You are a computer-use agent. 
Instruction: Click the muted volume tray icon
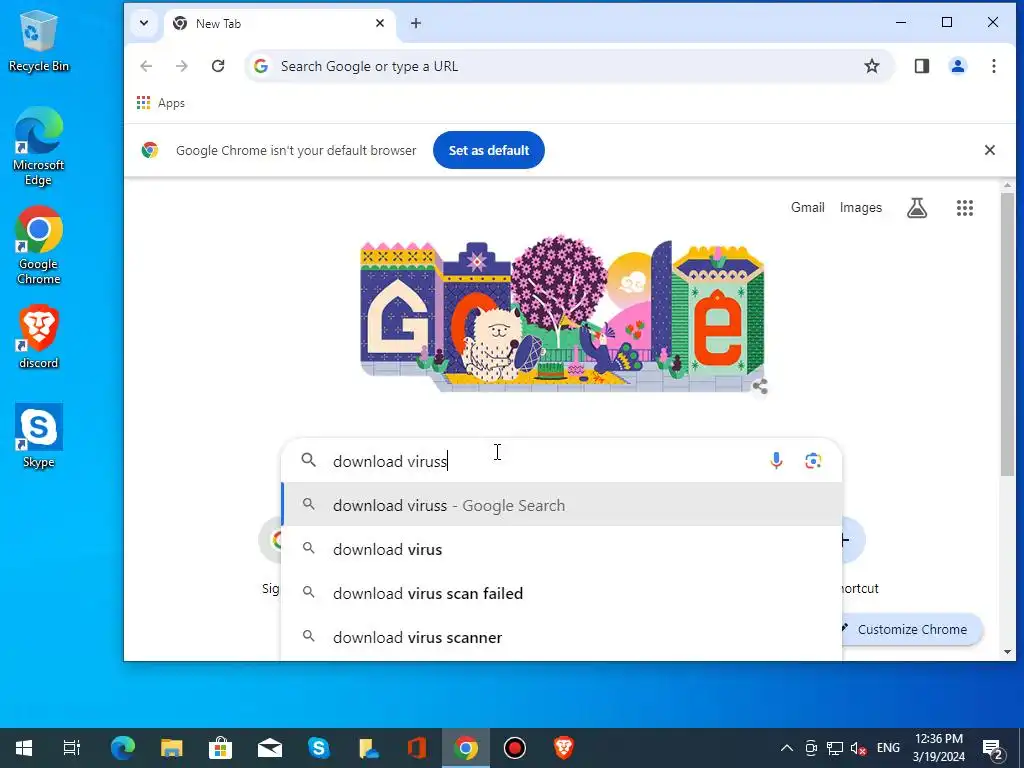click(x=859, y=748)
